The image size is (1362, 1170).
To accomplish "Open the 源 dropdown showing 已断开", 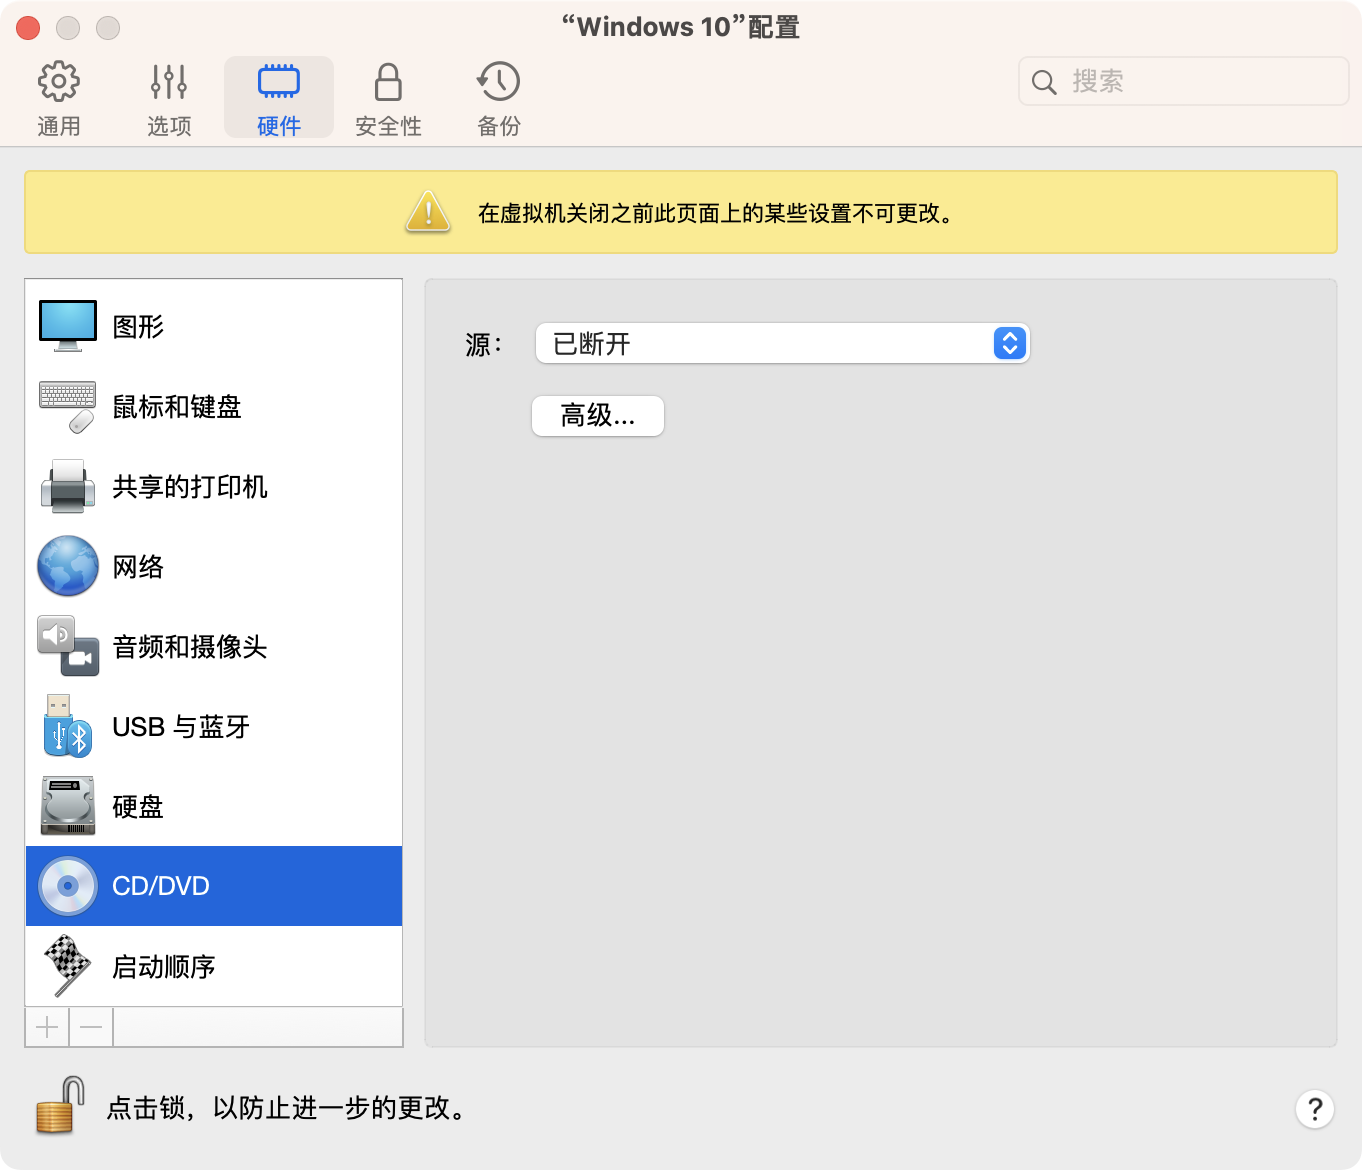I will tap(782, 343).
